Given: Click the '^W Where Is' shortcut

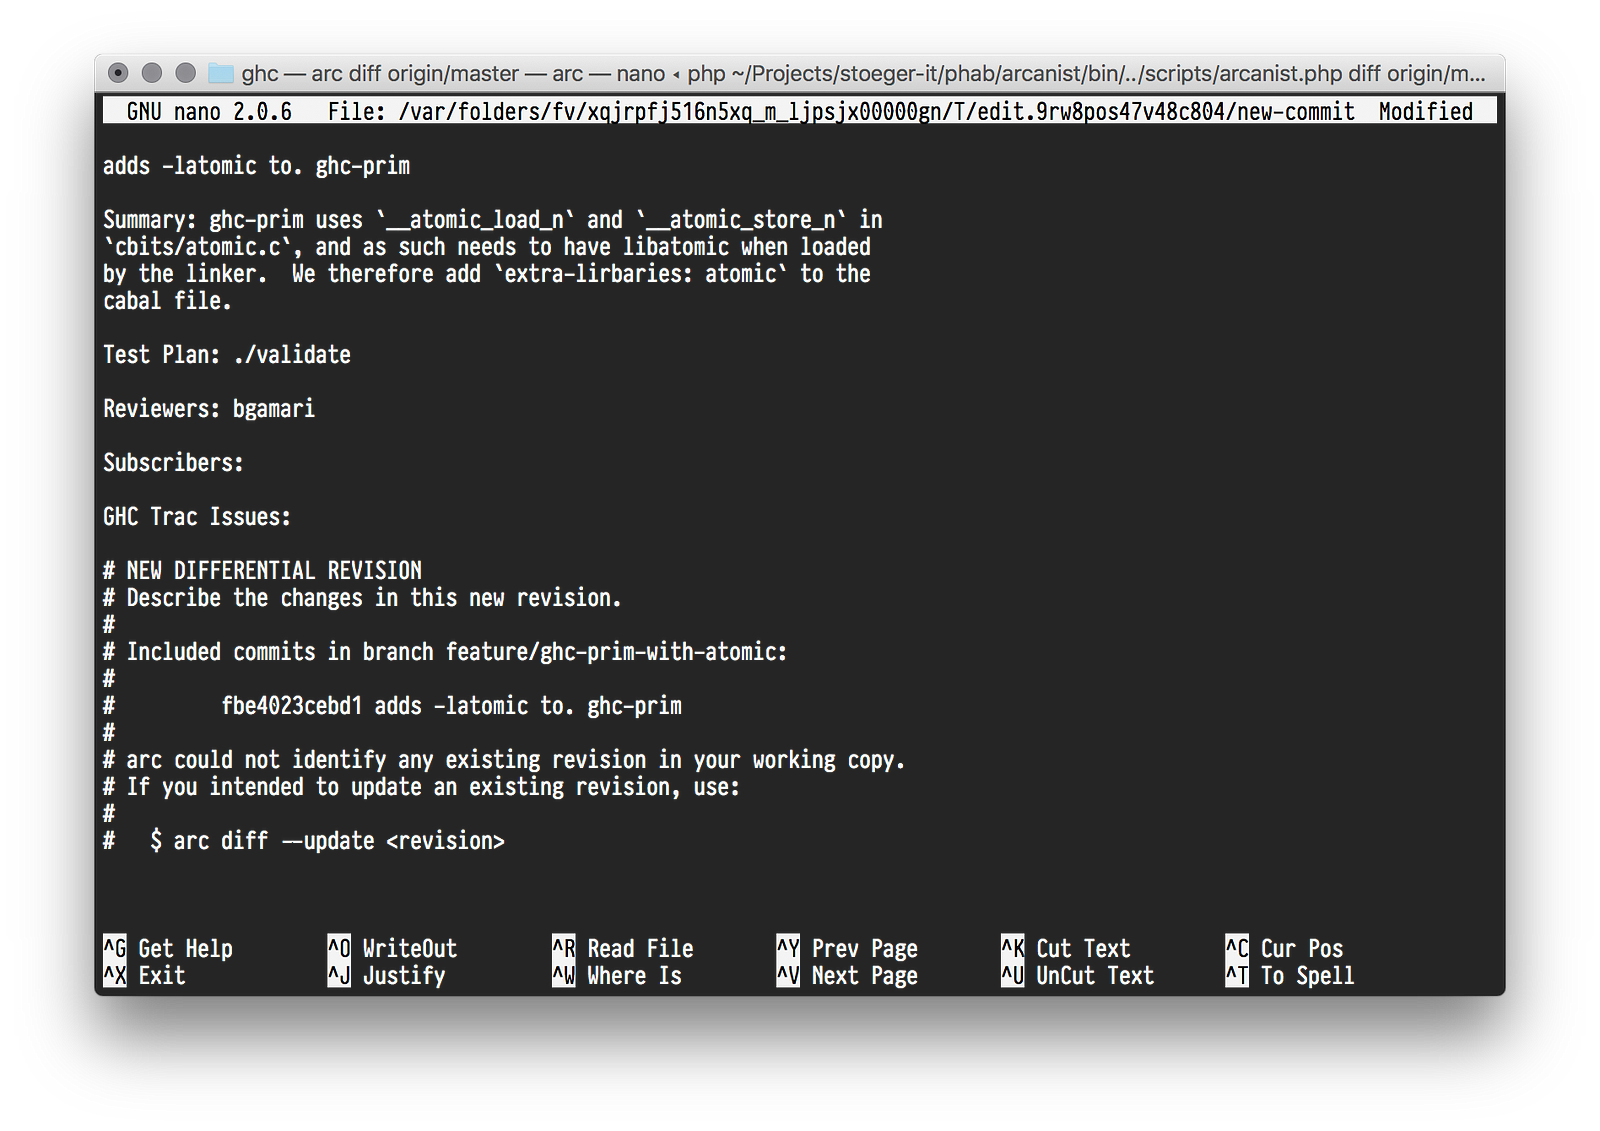Looking at the screenshot, I should tap(616, 976).
